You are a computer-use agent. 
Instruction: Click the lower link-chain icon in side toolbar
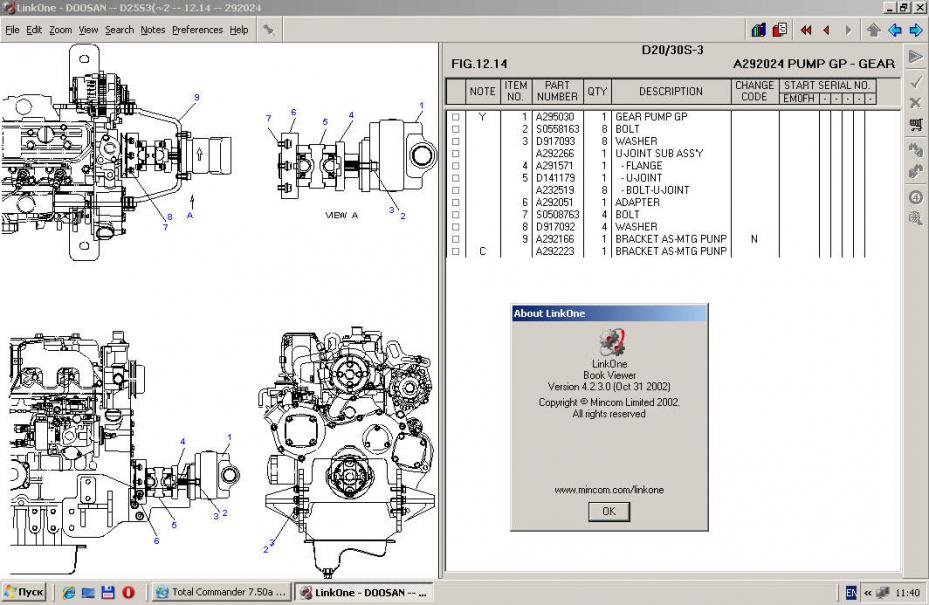tap(915, 172)
